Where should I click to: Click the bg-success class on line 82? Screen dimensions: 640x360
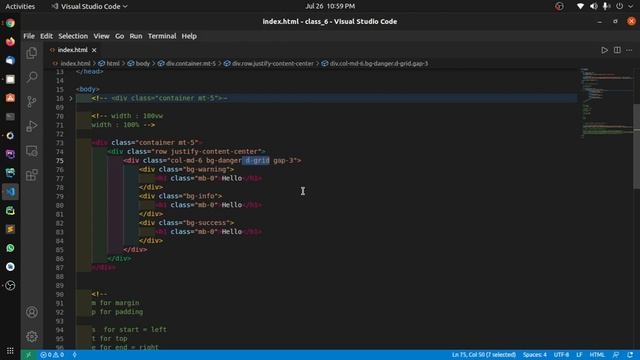click(x=207, y=223)
